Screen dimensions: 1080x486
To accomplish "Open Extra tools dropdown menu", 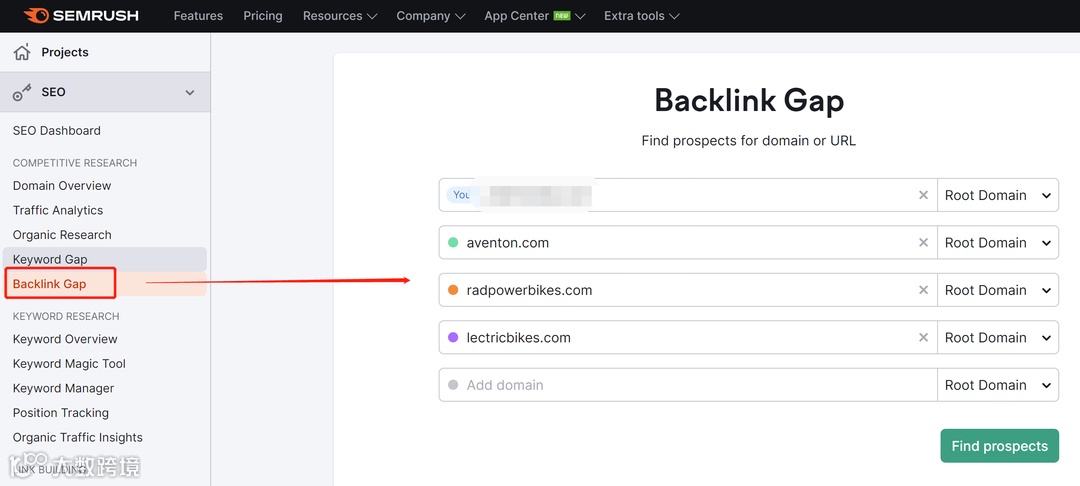I will (x=641, y=15).
